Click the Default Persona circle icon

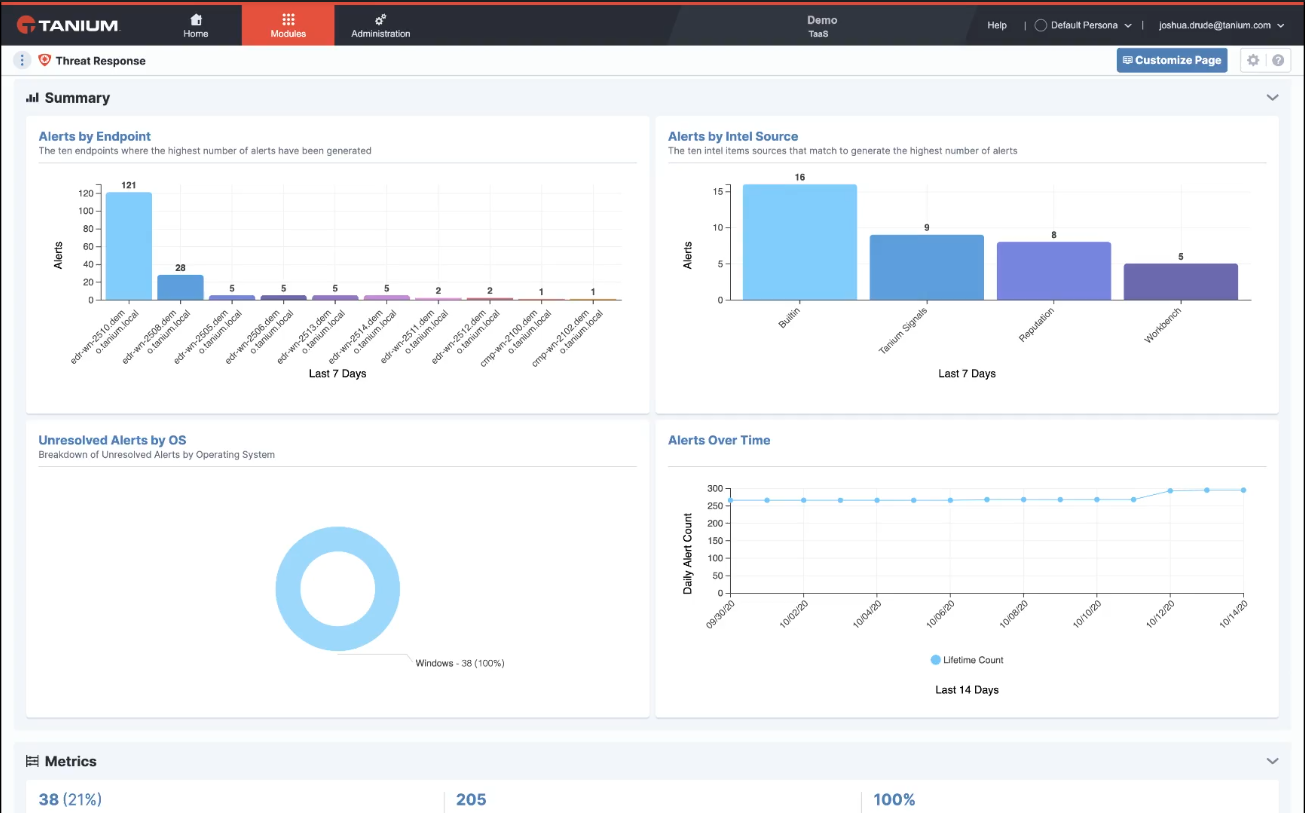click(x=1040, y=25)
